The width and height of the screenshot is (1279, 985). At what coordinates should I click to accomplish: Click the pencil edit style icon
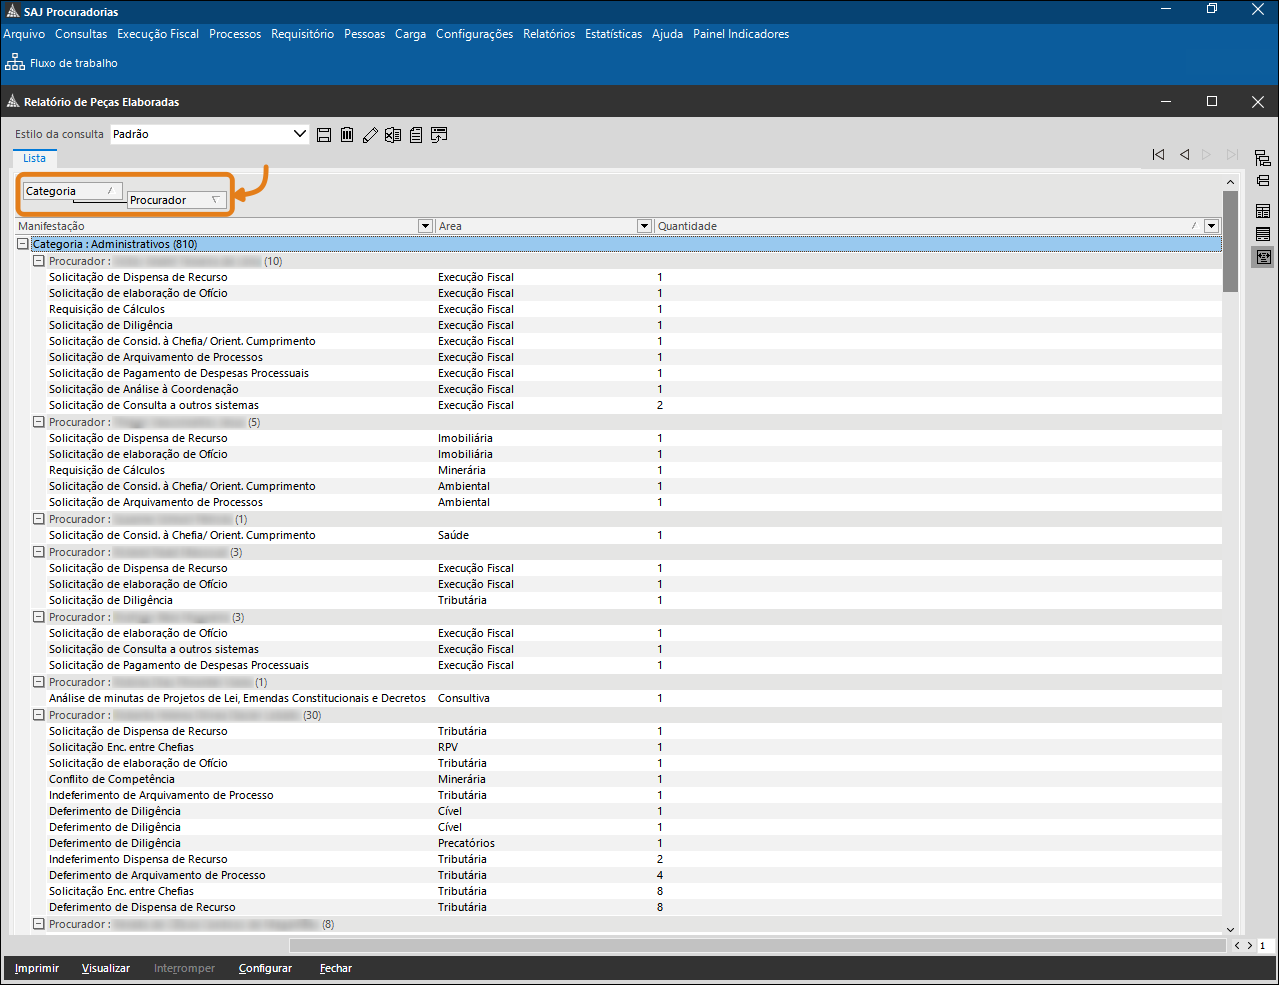[x=370, y=135]
